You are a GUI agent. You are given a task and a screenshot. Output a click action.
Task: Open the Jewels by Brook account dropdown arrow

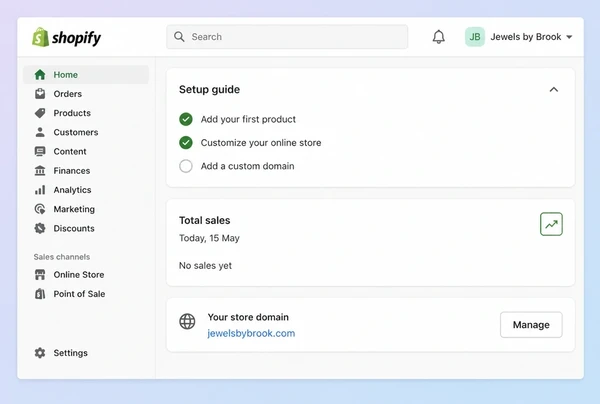(x=569, y=37)
